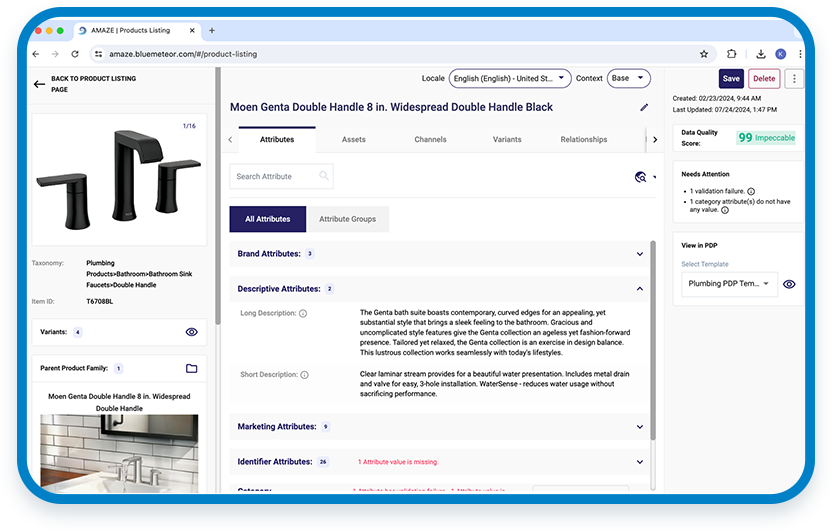Screen dimensions: 832x531
Task: Click the attribute search filter icon
Action: pos(640,177)
